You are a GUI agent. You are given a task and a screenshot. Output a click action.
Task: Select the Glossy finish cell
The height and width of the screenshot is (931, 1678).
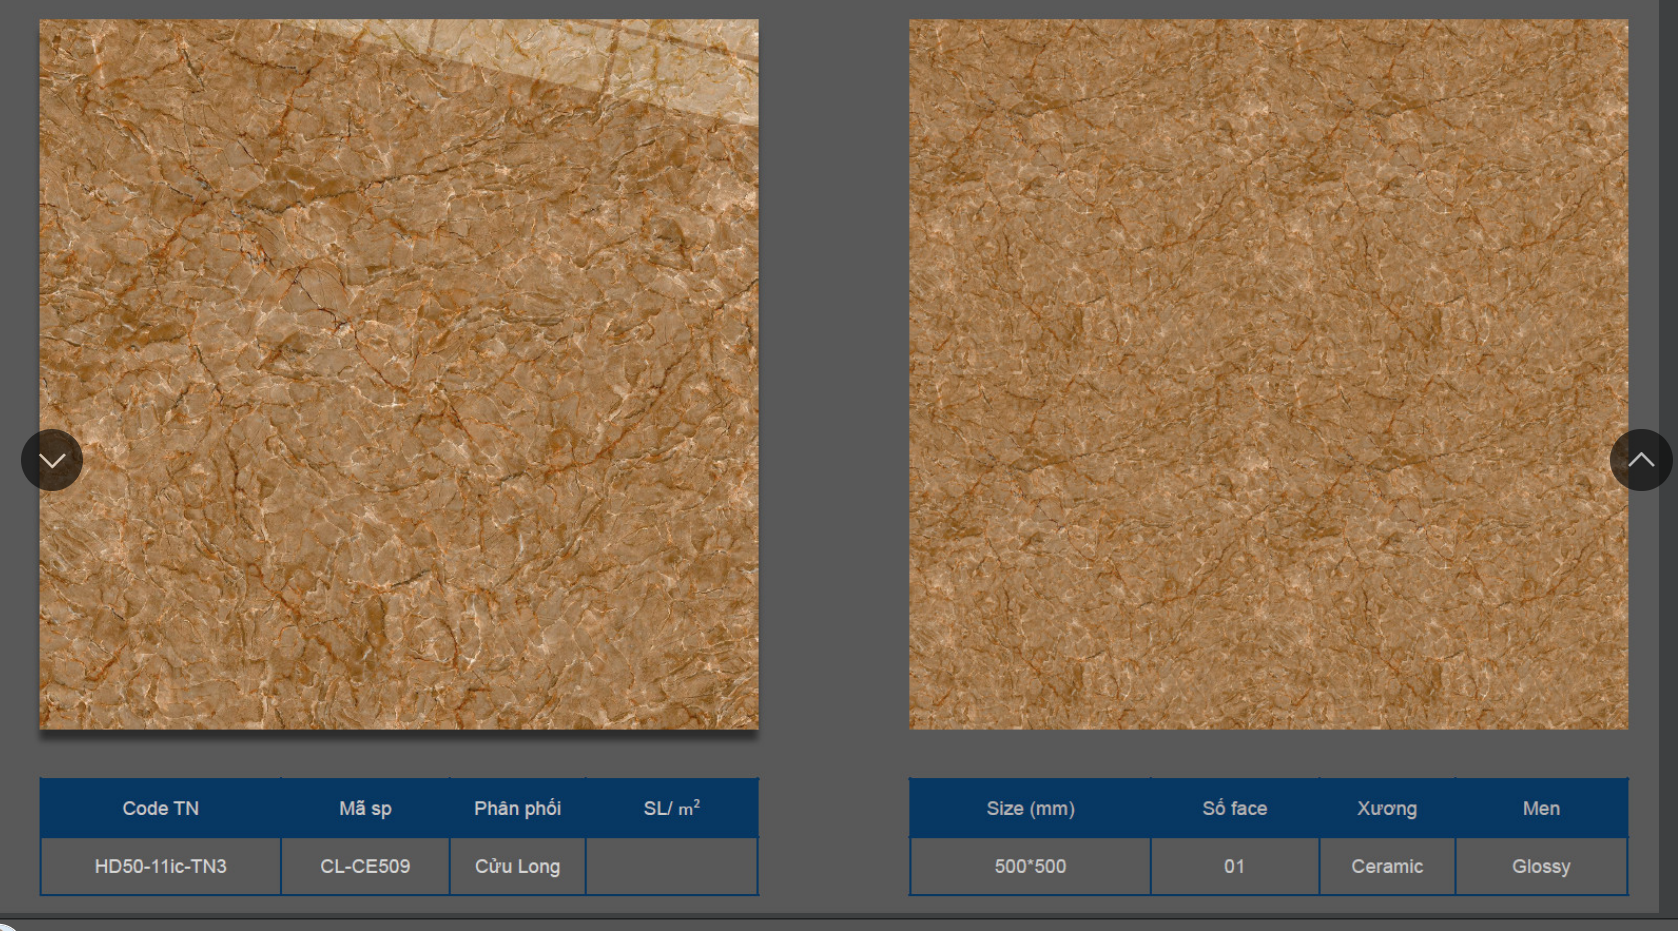(x=1541, y=866)
